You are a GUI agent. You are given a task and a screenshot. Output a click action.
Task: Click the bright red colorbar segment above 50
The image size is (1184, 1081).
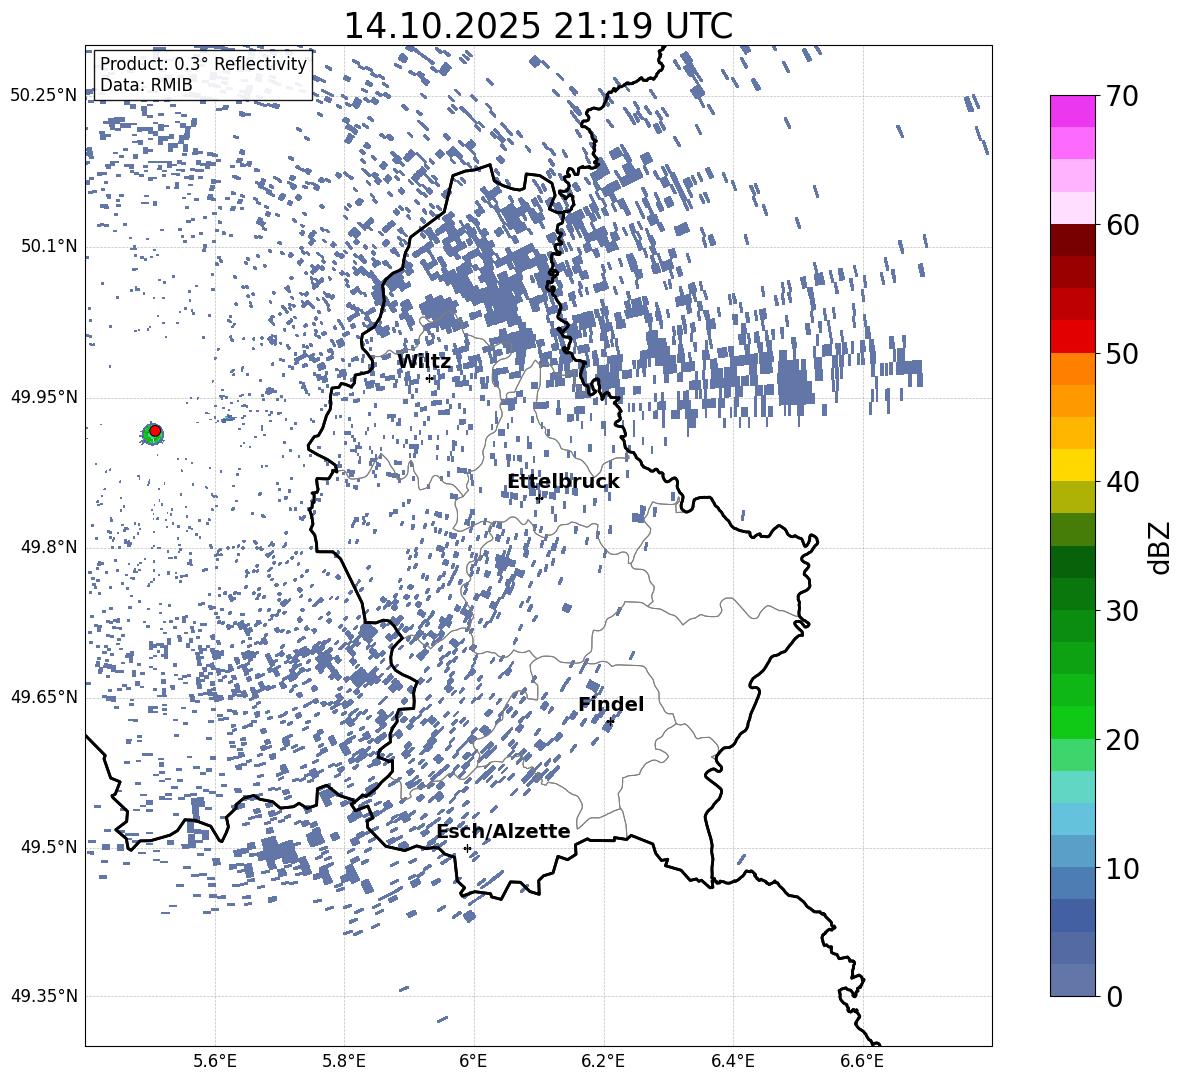1073,337
